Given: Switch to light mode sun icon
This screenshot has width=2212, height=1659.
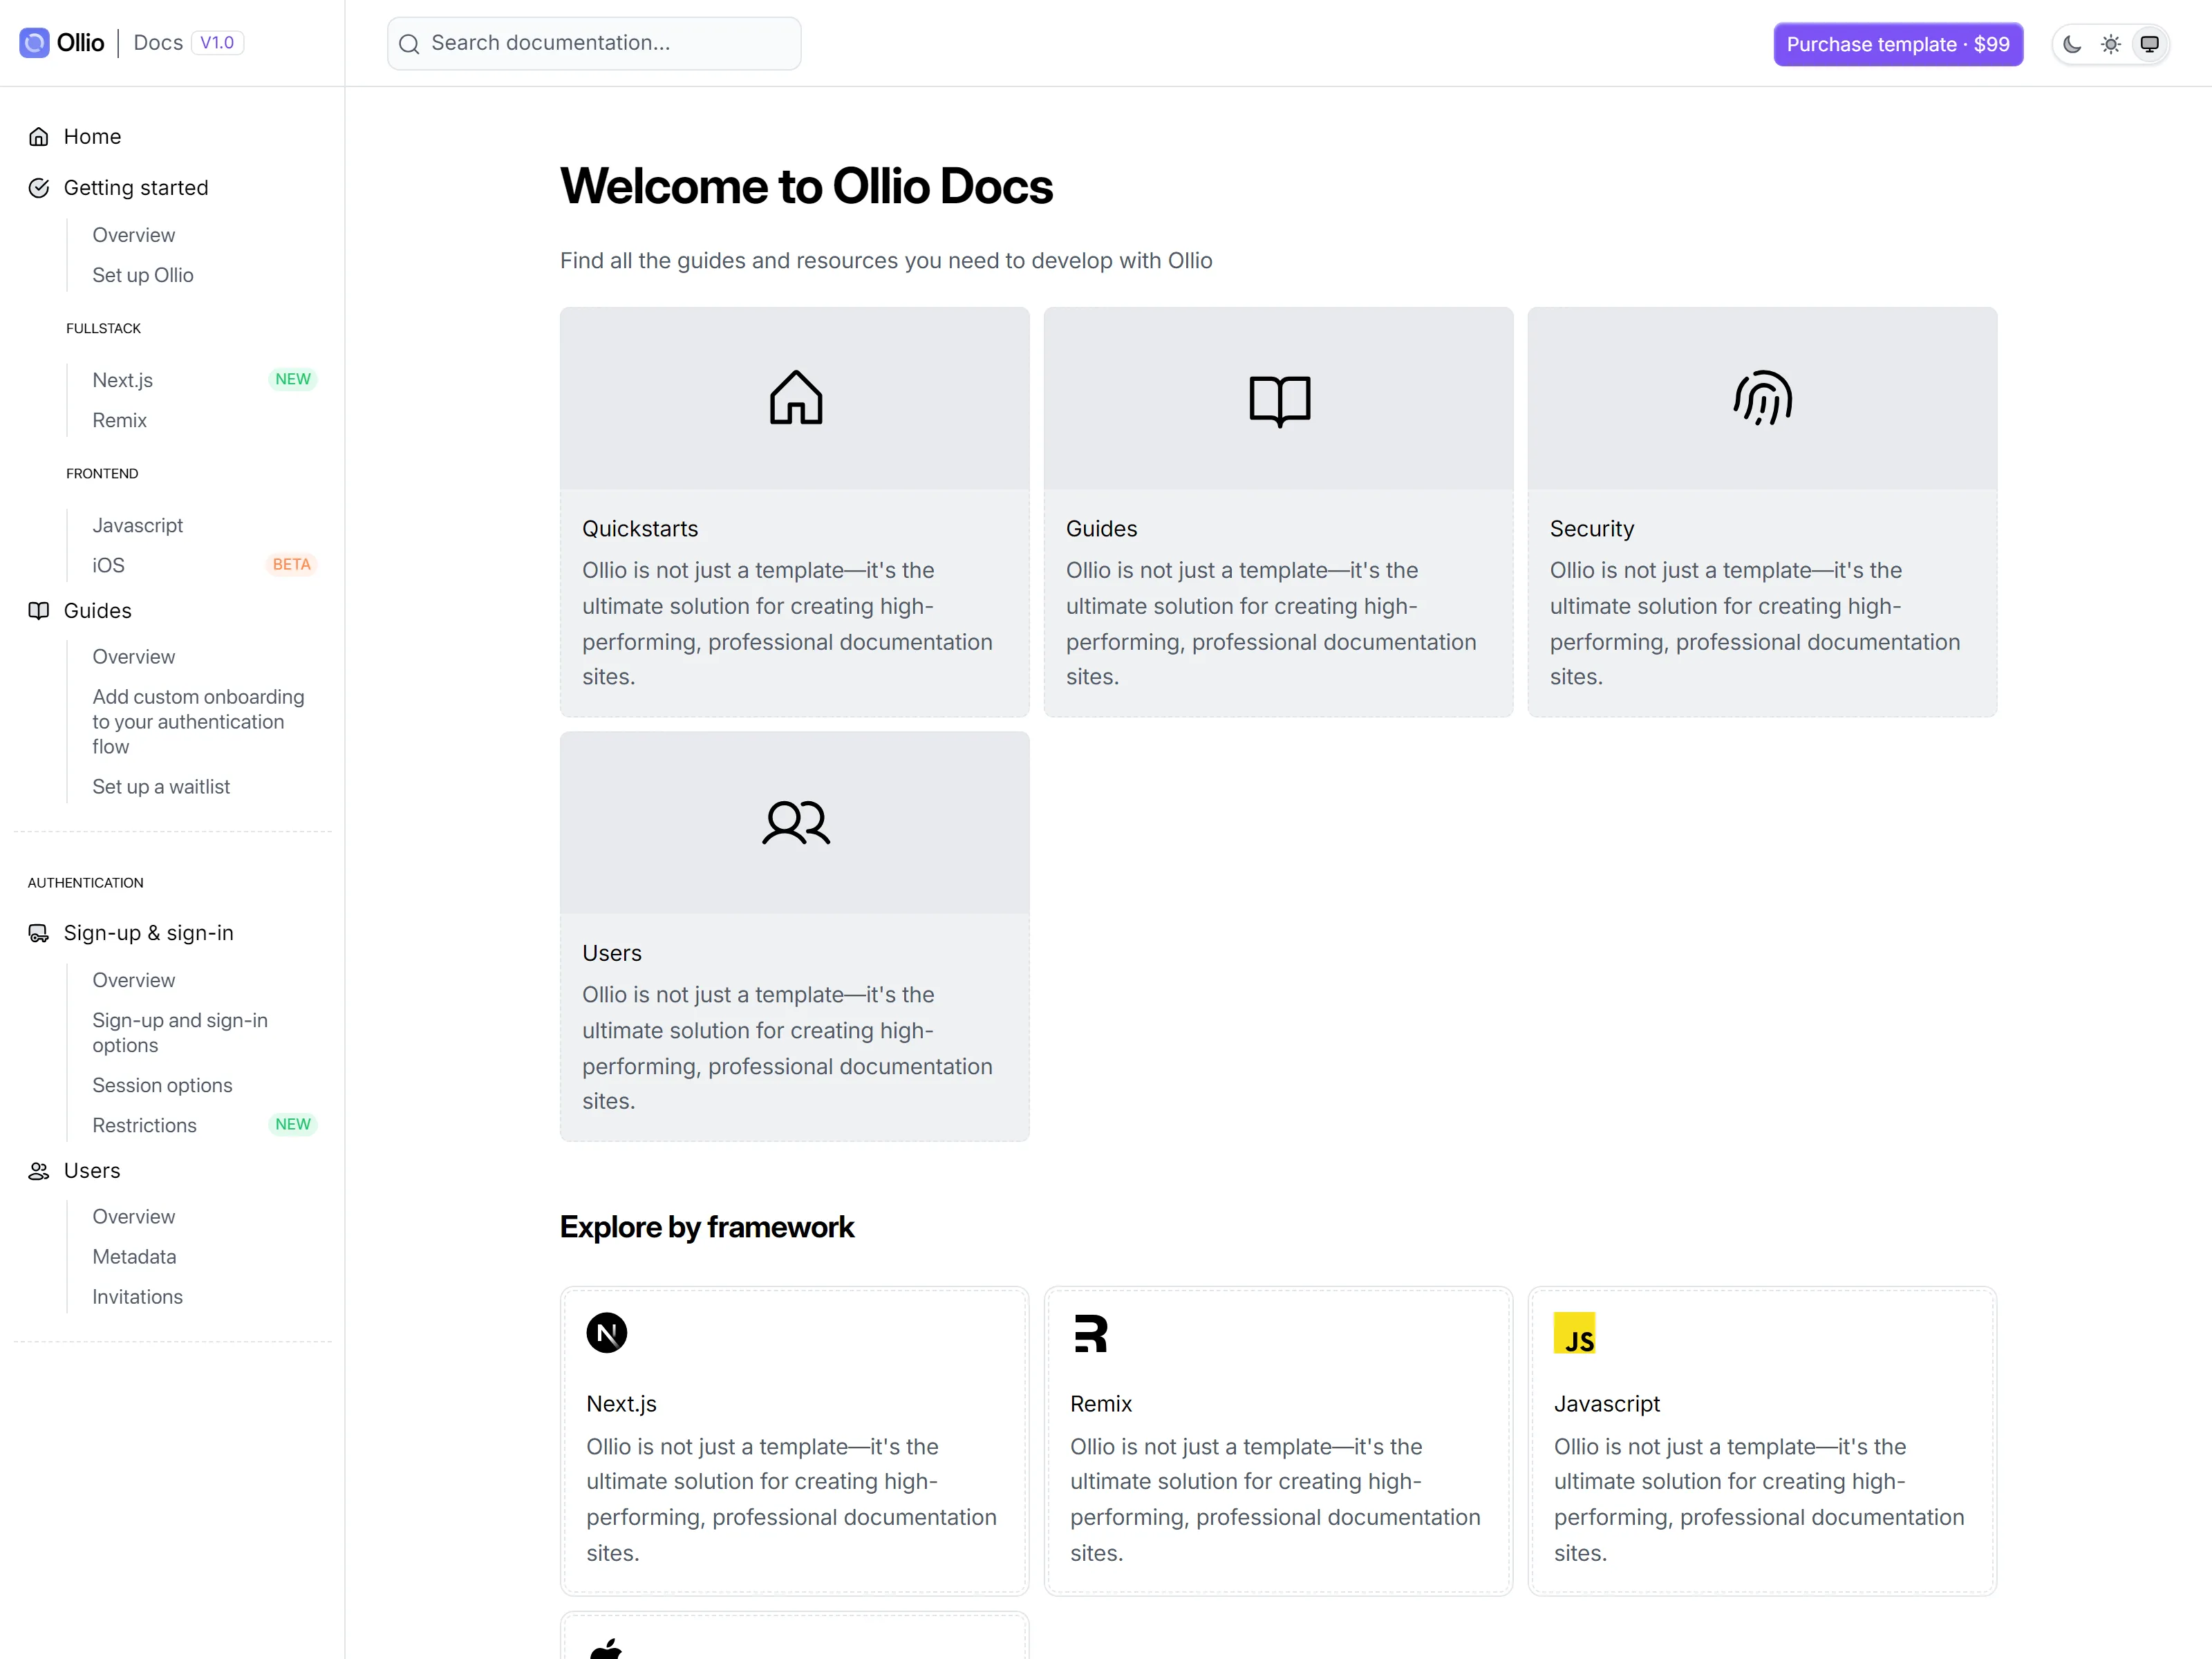Looking at the screenshot, I should [x=2111, y=44].
